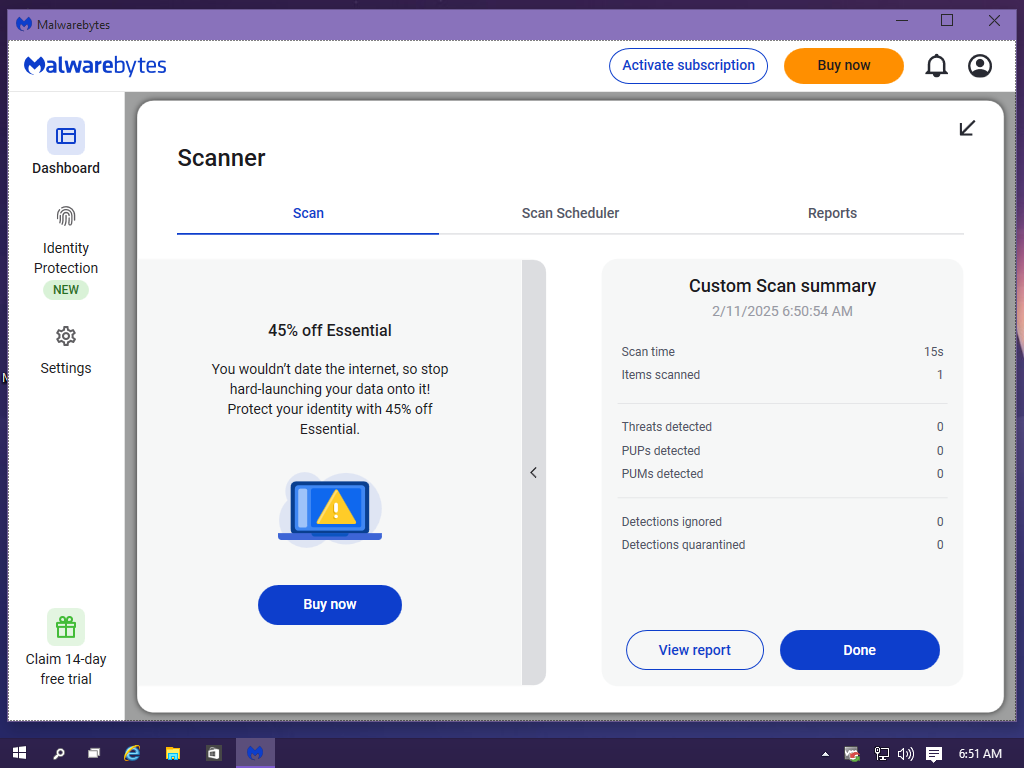
Task: Open File Explorer from the taskbar
Action: [172, 754]
